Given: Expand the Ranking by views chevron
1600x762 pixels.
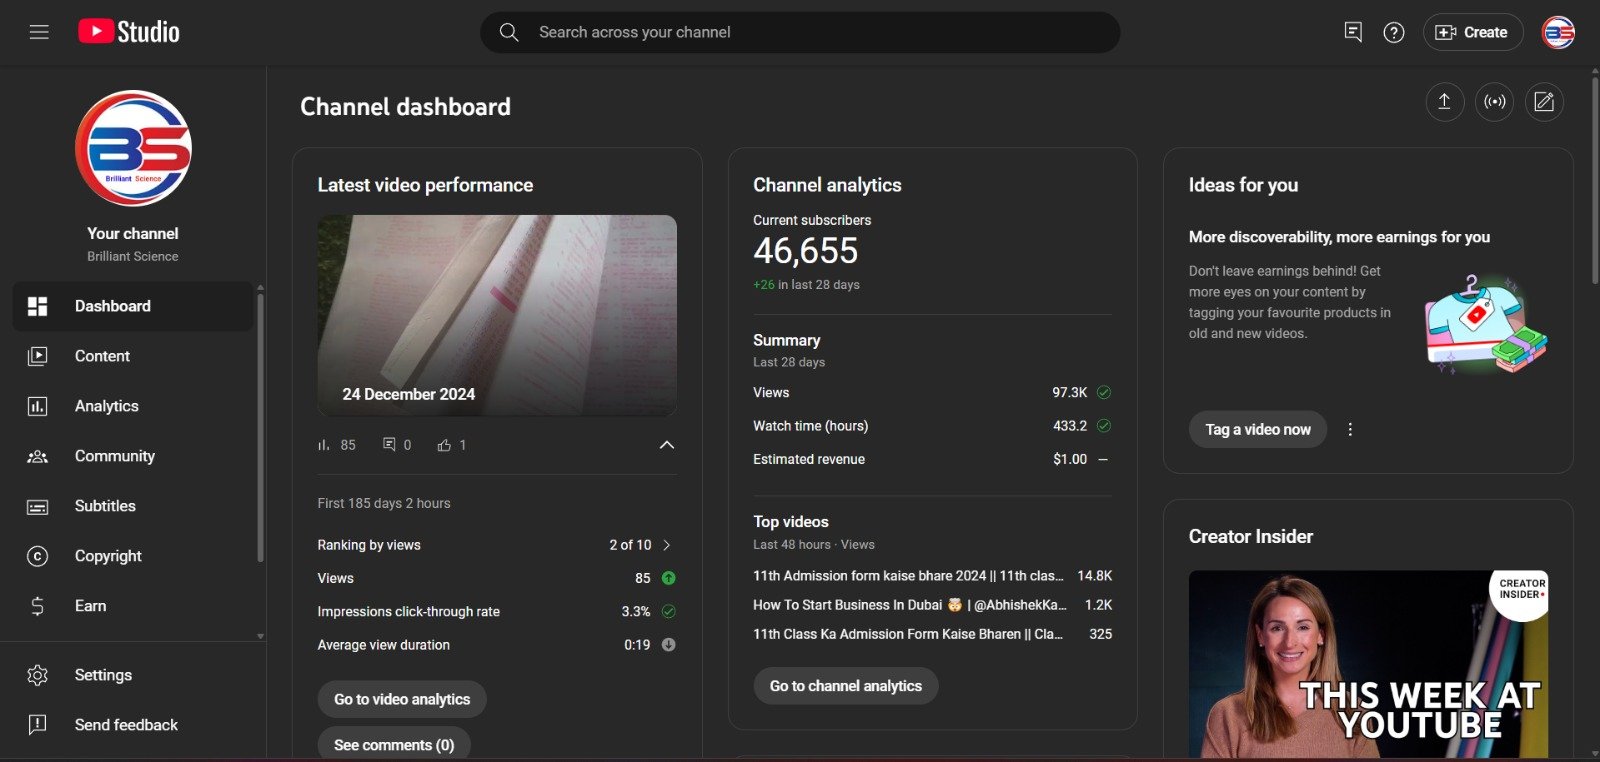Looking at the screenshot, I should 667,545.
